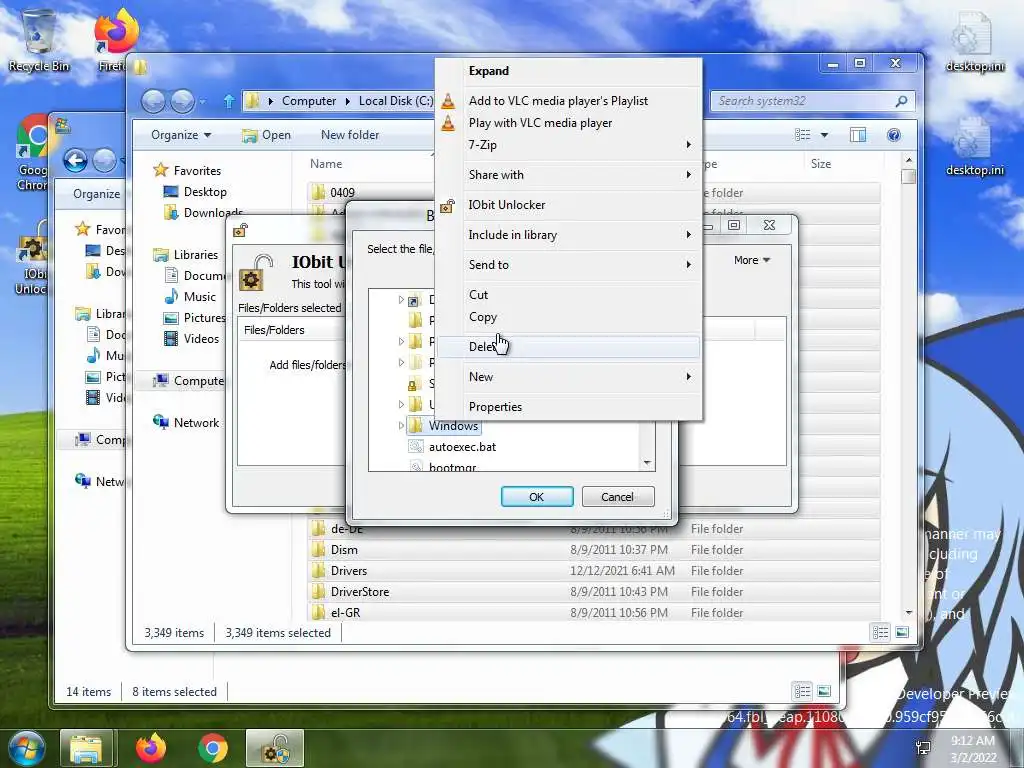Select the Drivers folder icon in file list
This screenshot has height=768, width=1024.
pos(318,570)
